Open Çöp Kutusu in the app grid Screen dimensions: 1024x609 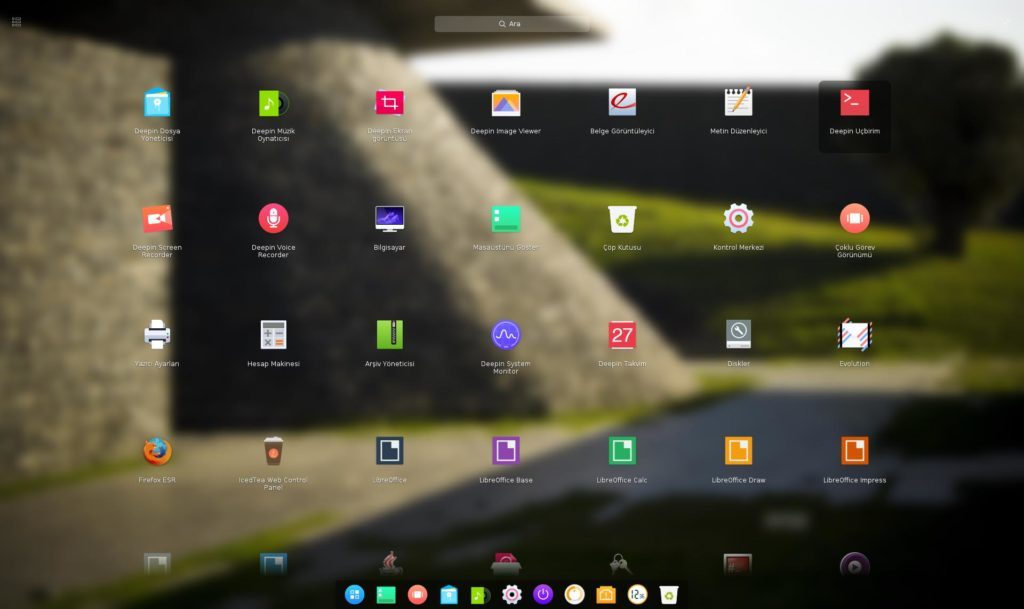(x=622, y=219)
